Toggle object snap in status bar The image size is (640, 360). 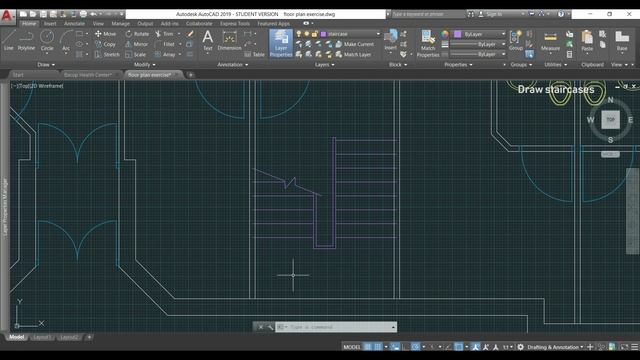click(459, 347)
